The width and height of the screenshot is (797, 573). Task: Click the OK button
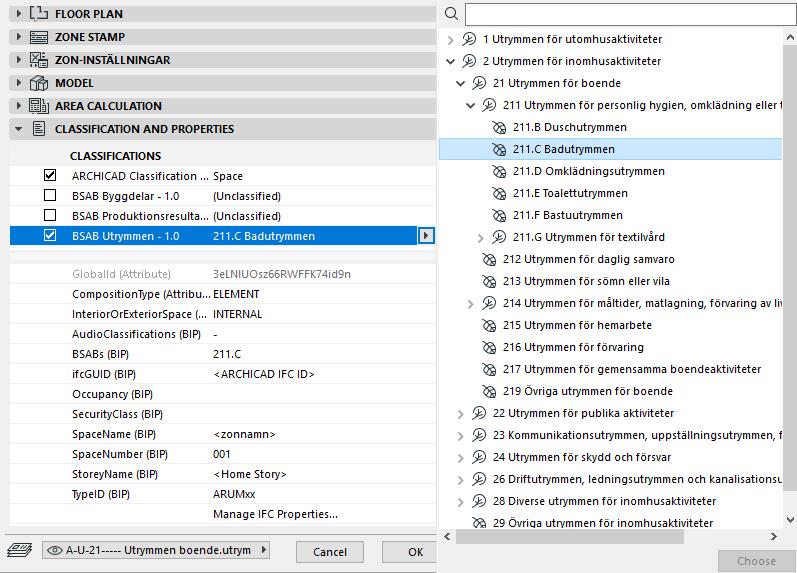410,552
